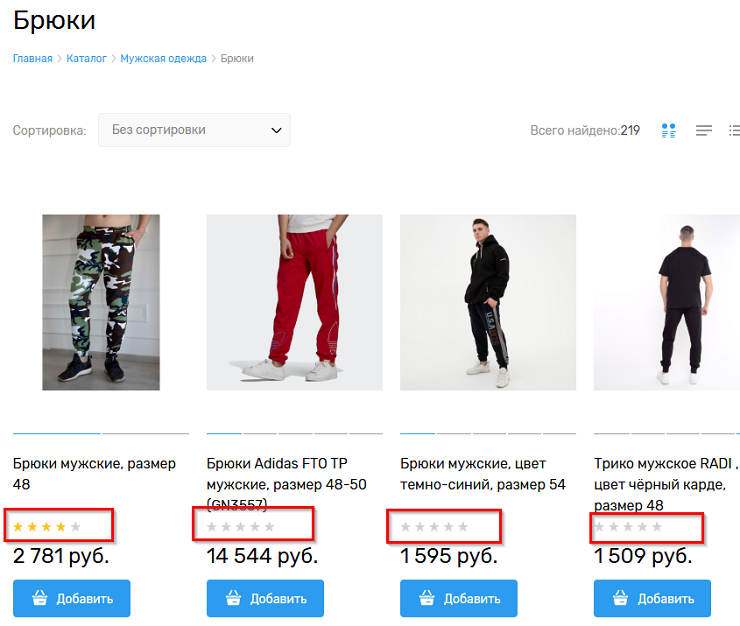Open the 'Без сортировки' sorting dropdown
The image size is (740, 626).
[x=194, y=130]
